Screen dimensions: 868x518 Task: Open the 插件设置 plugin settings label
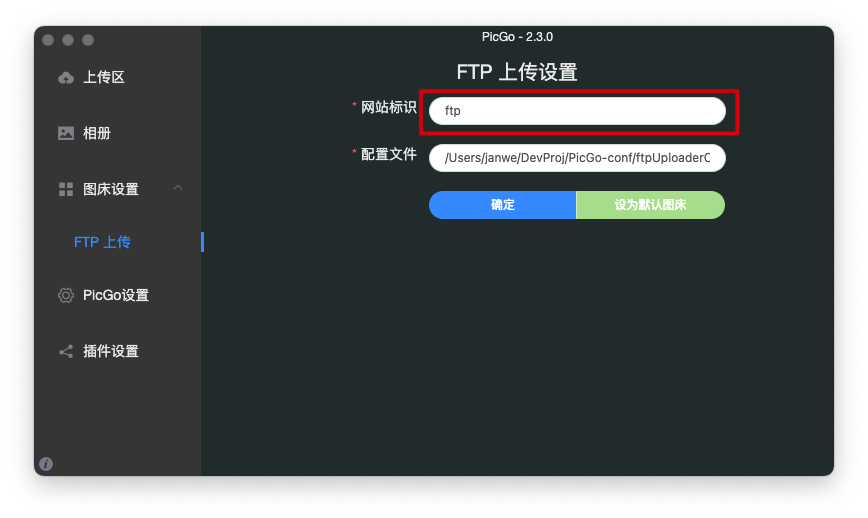pos(111,351)
